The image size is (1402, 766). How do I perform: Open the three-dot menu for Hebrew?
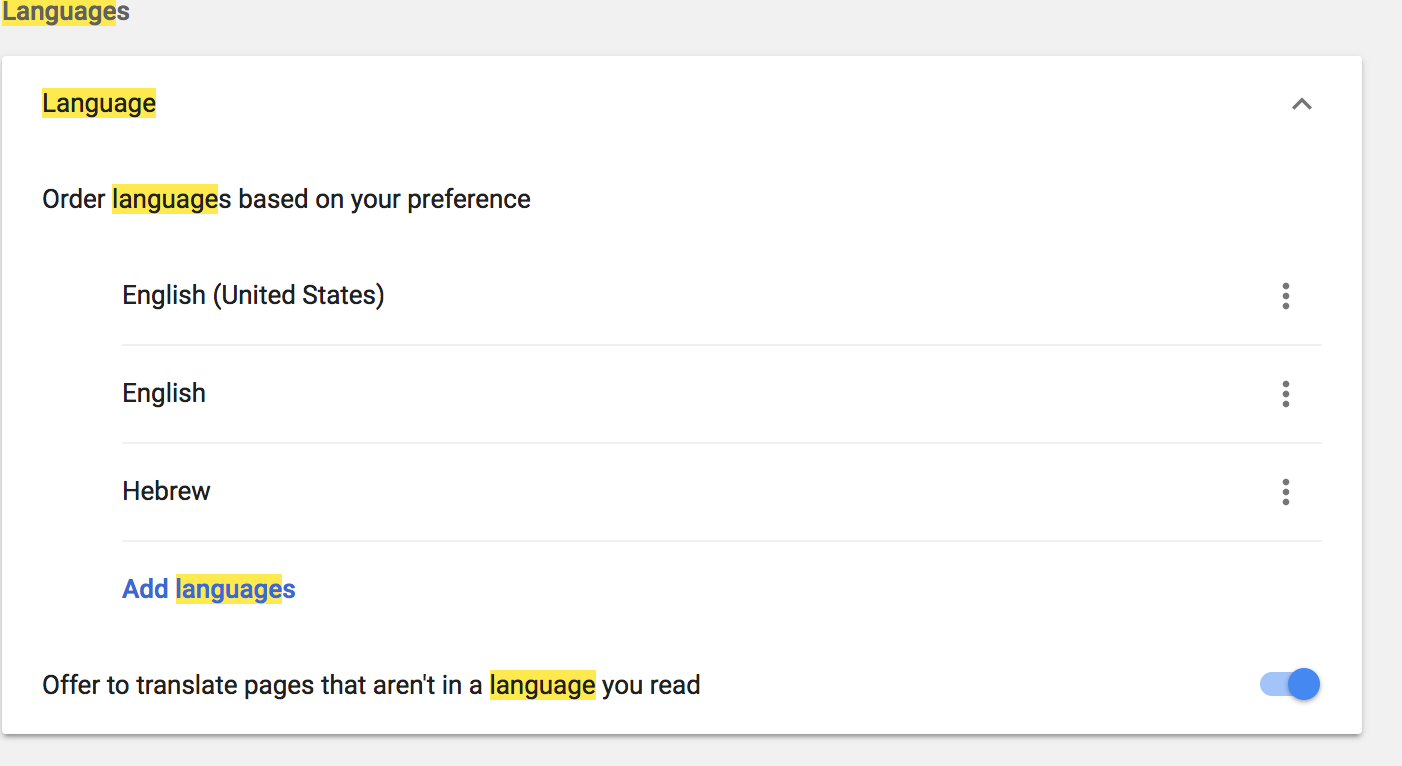click(1286, 492)
